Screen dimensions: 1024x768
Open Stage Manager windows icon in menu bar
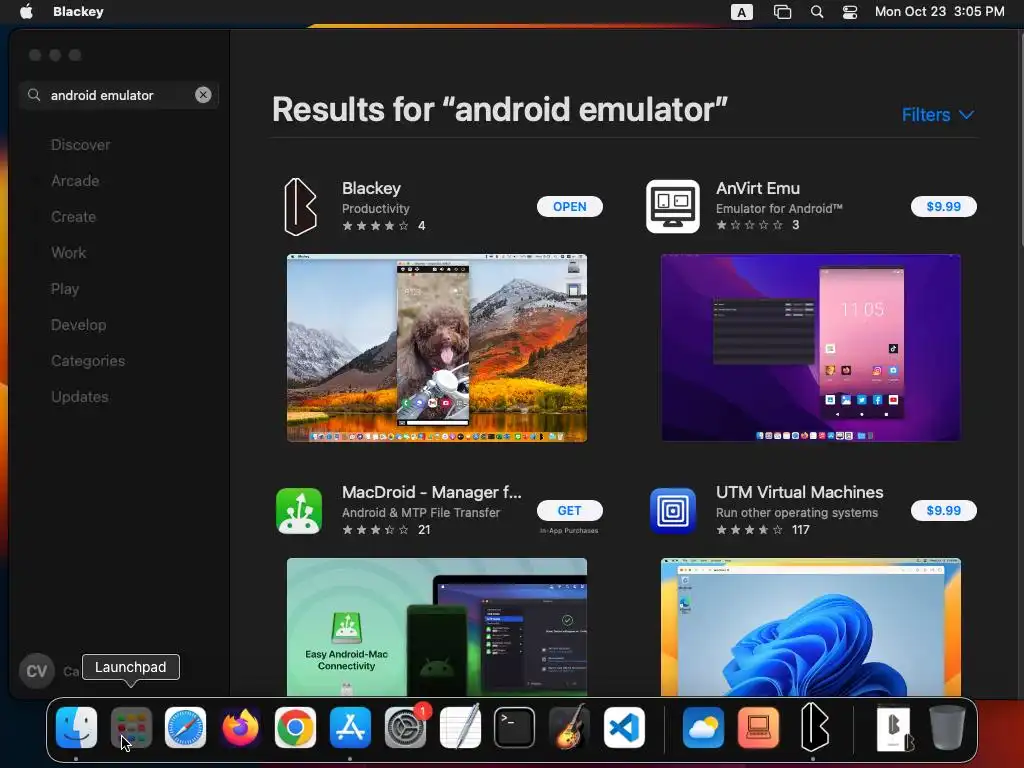(x=782, y=12)
